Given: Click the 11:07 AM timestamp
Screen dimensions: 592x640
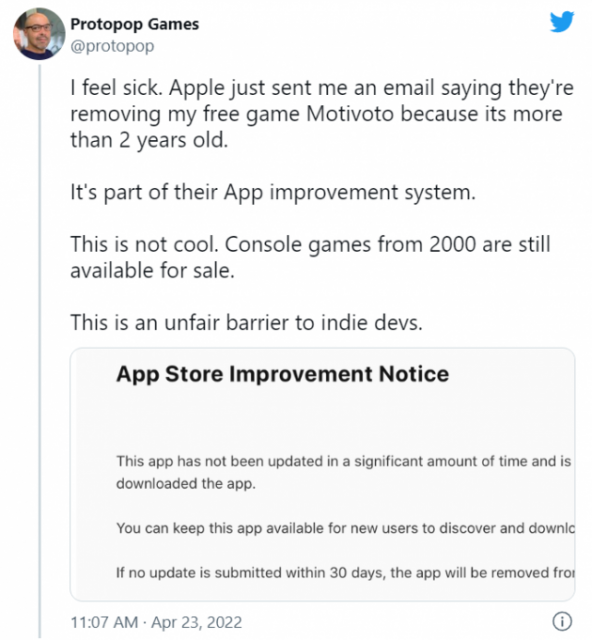Looking at the screenshot, I should coord(104,622).
